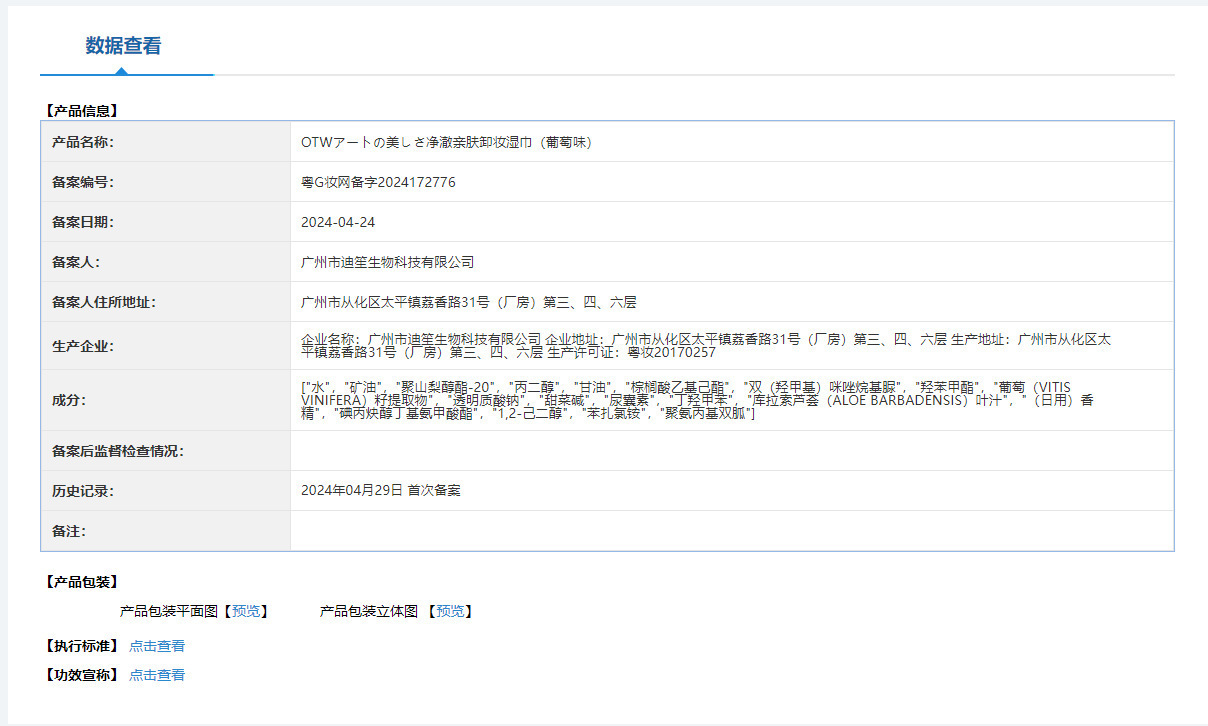1208x726 pixels.
Task: Click the 生产企业 label cell
Action: pyautogui.click(x=166, y=346)
